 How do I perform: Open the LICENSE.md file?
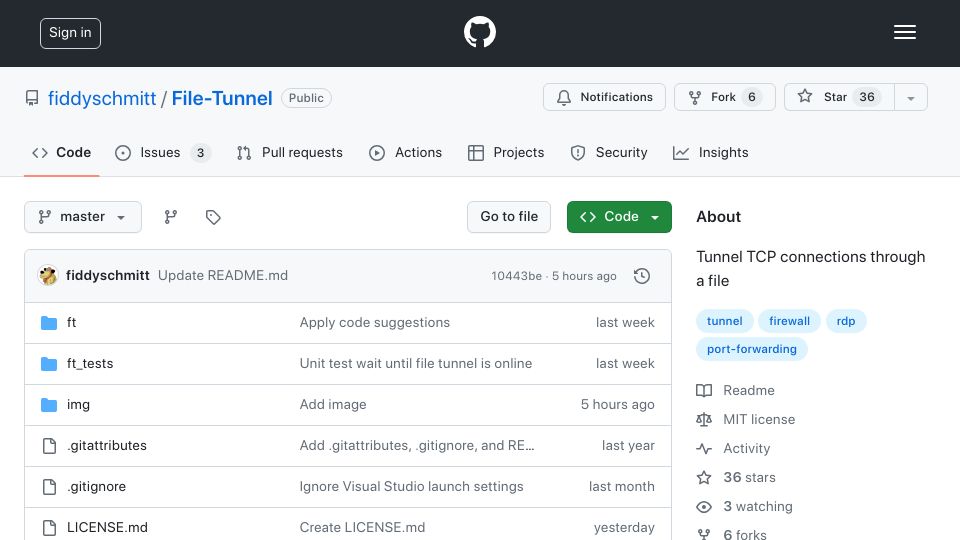[107, 528]
